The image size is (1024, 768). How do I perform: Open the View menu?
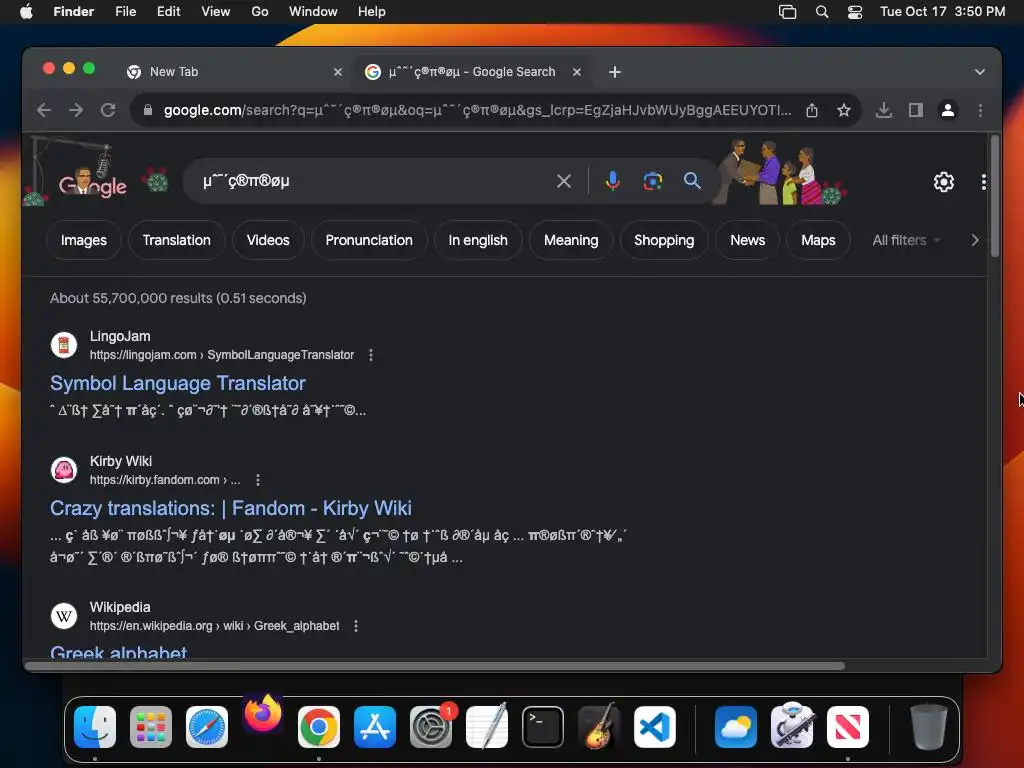click(216, 12)
